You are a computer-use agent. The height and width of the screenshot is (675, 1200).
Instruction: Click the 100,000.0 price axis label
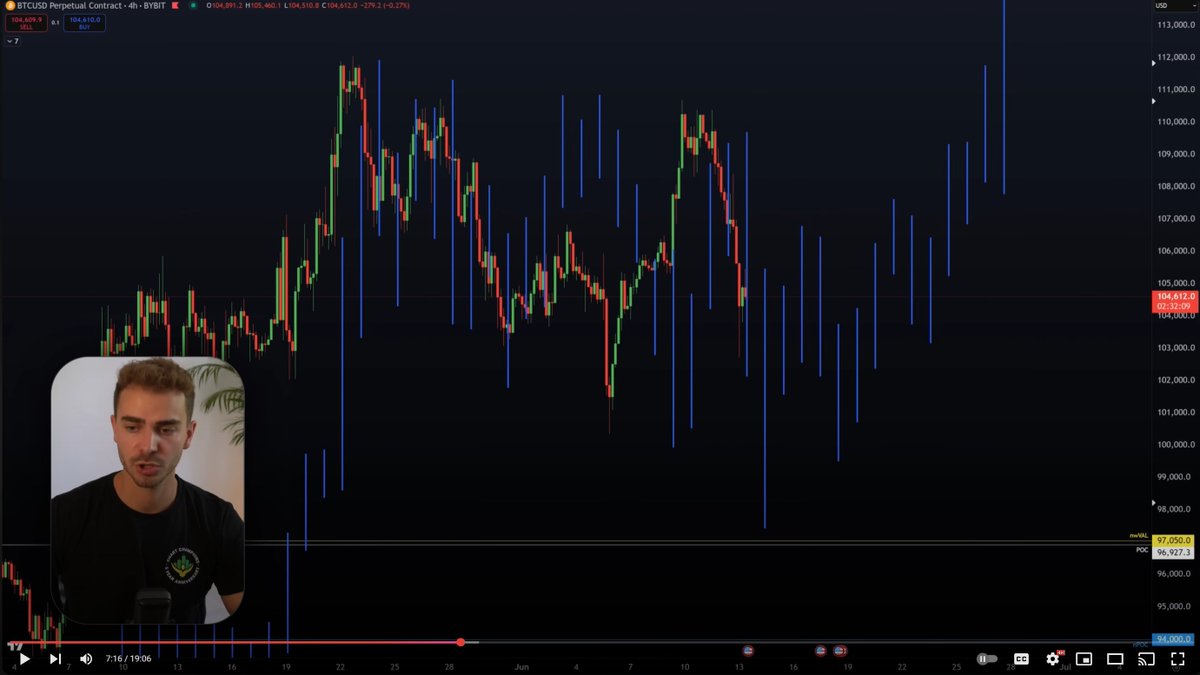(x=1174, y=445)
